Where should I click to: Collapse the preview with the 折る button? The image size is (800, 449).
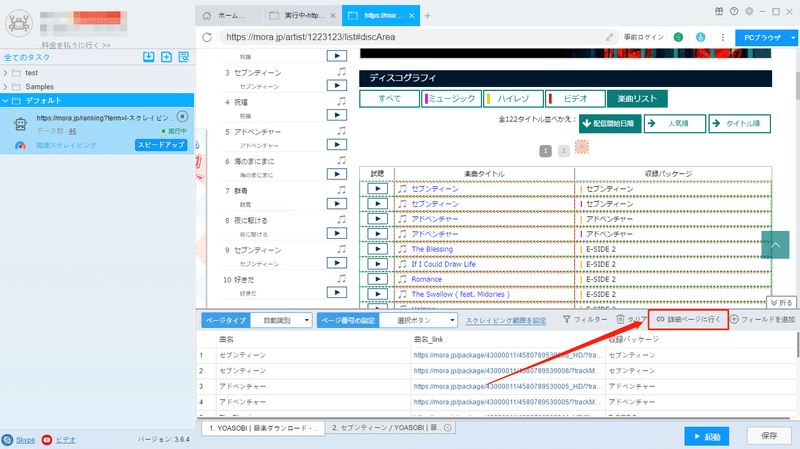click(x=782, y=303)
